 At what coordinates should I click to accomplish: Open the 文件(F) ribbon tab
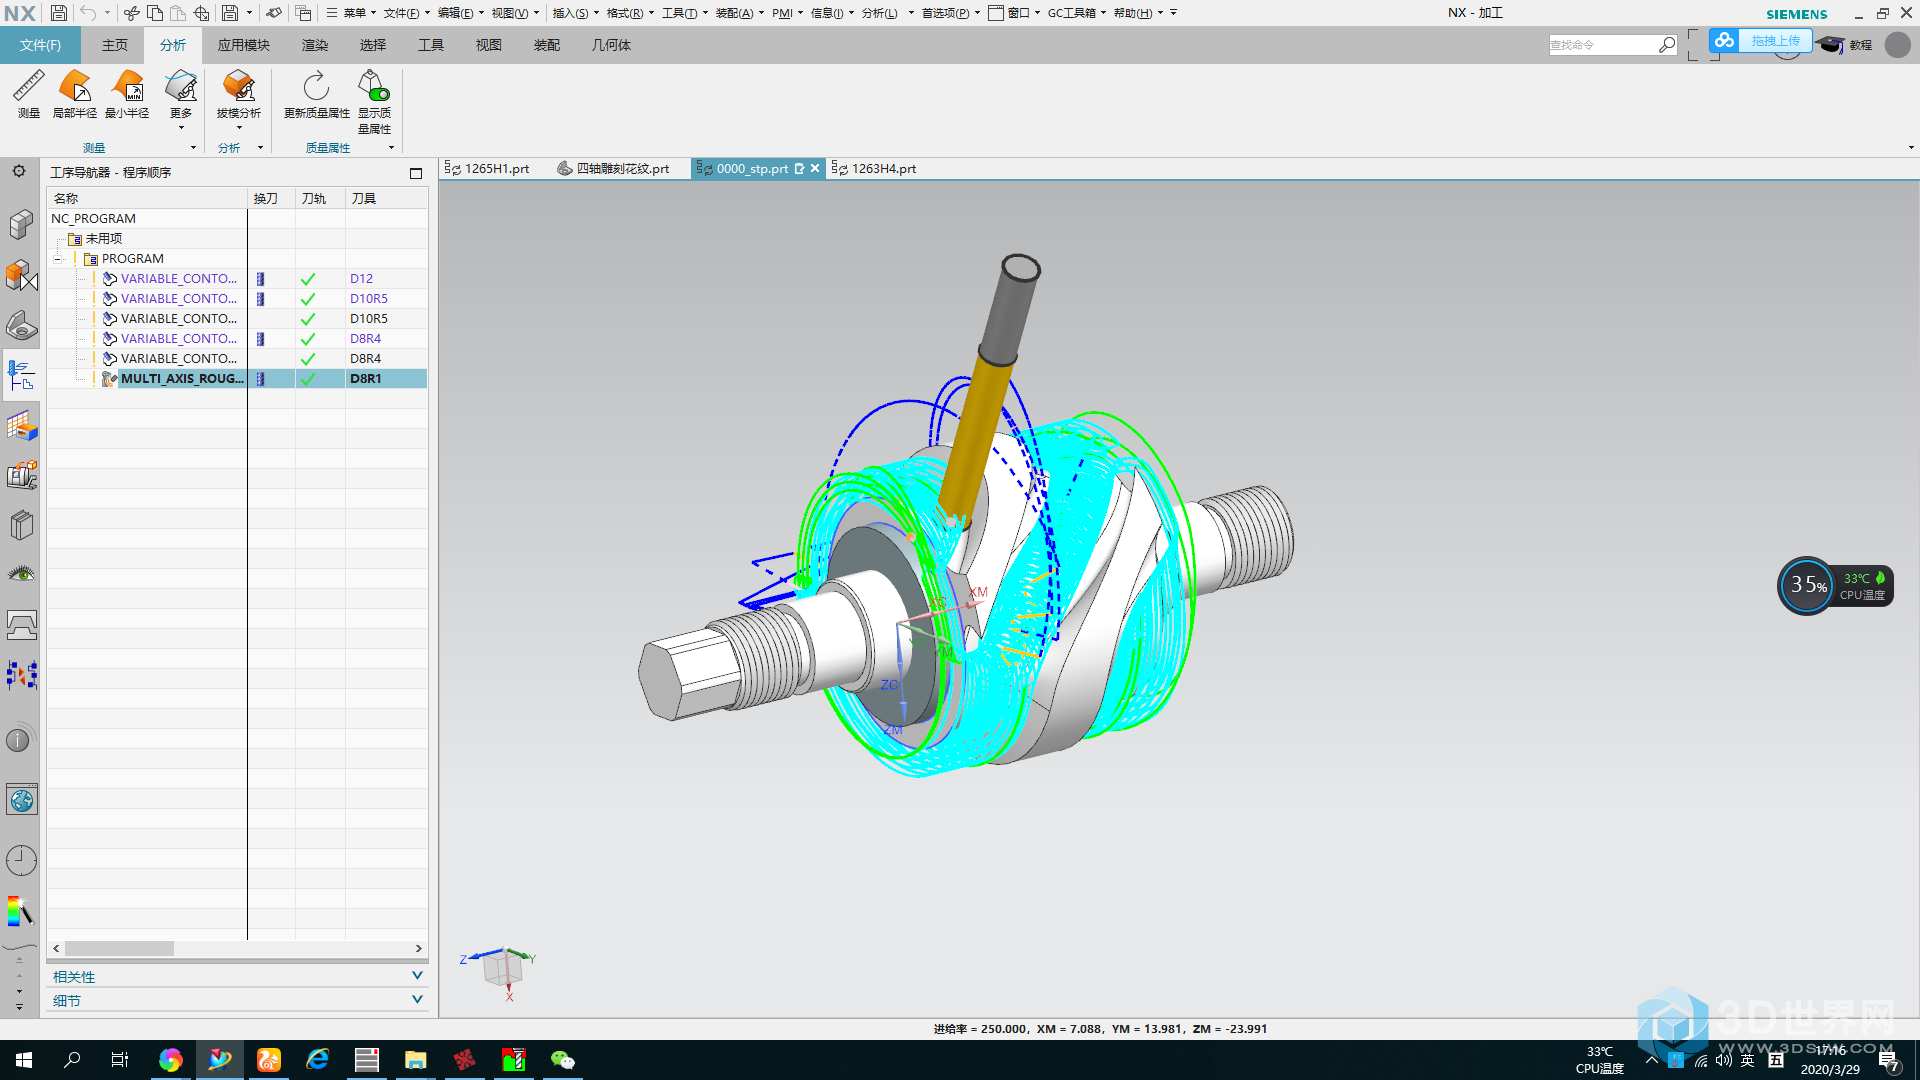coord(40,45)
